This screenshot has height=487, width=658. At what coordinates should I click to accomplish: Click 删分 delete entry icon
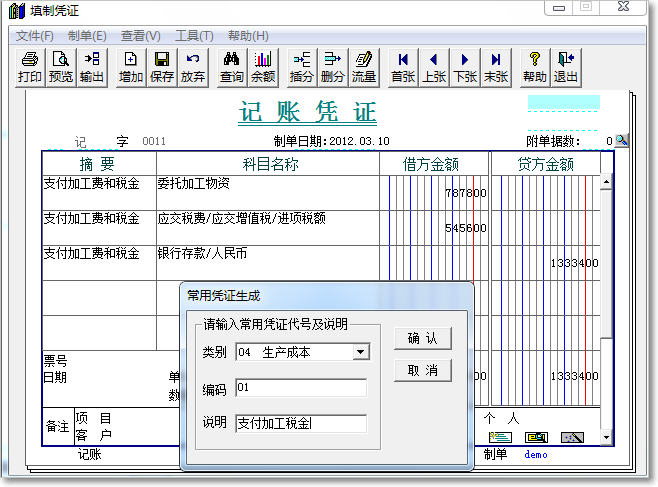click(333, 67)
